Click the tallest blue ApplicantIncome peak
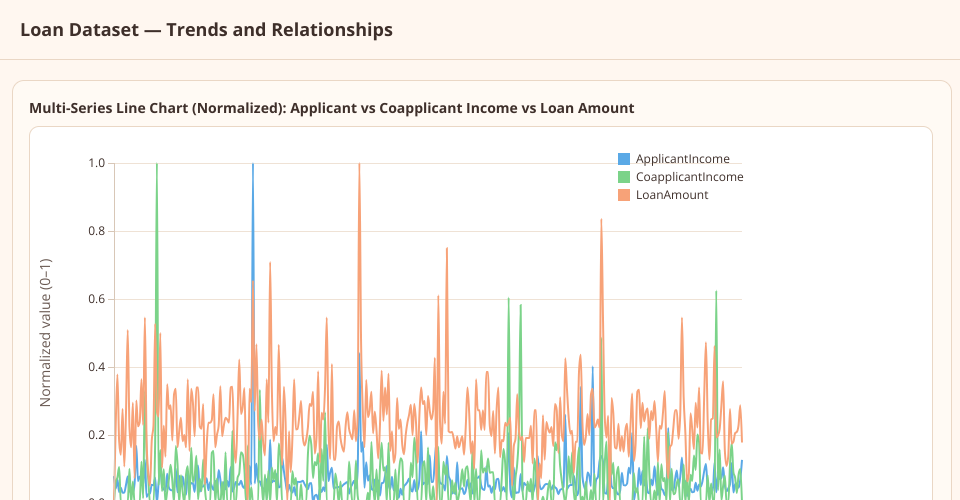Image resolution: width=960 pixels, height=500 pixels. 252,166
